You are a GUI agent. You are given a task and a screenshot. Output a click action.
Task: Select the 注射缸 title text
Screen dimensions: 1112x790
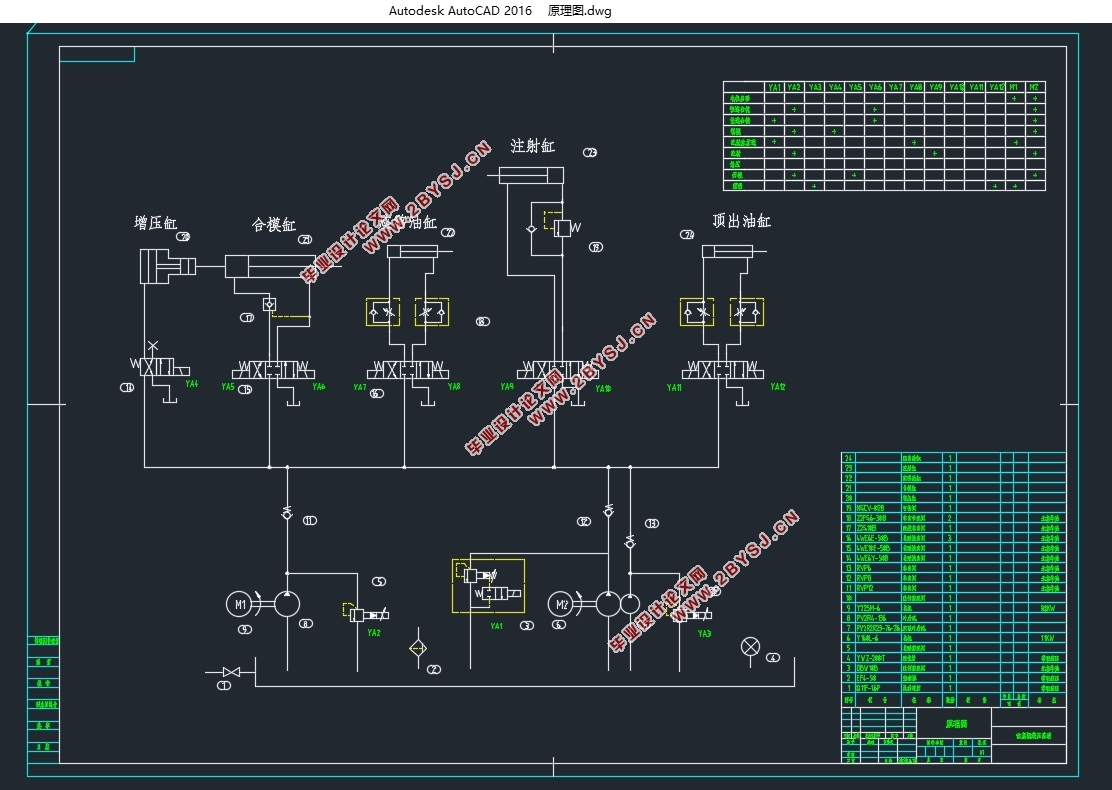coord(532,146)
